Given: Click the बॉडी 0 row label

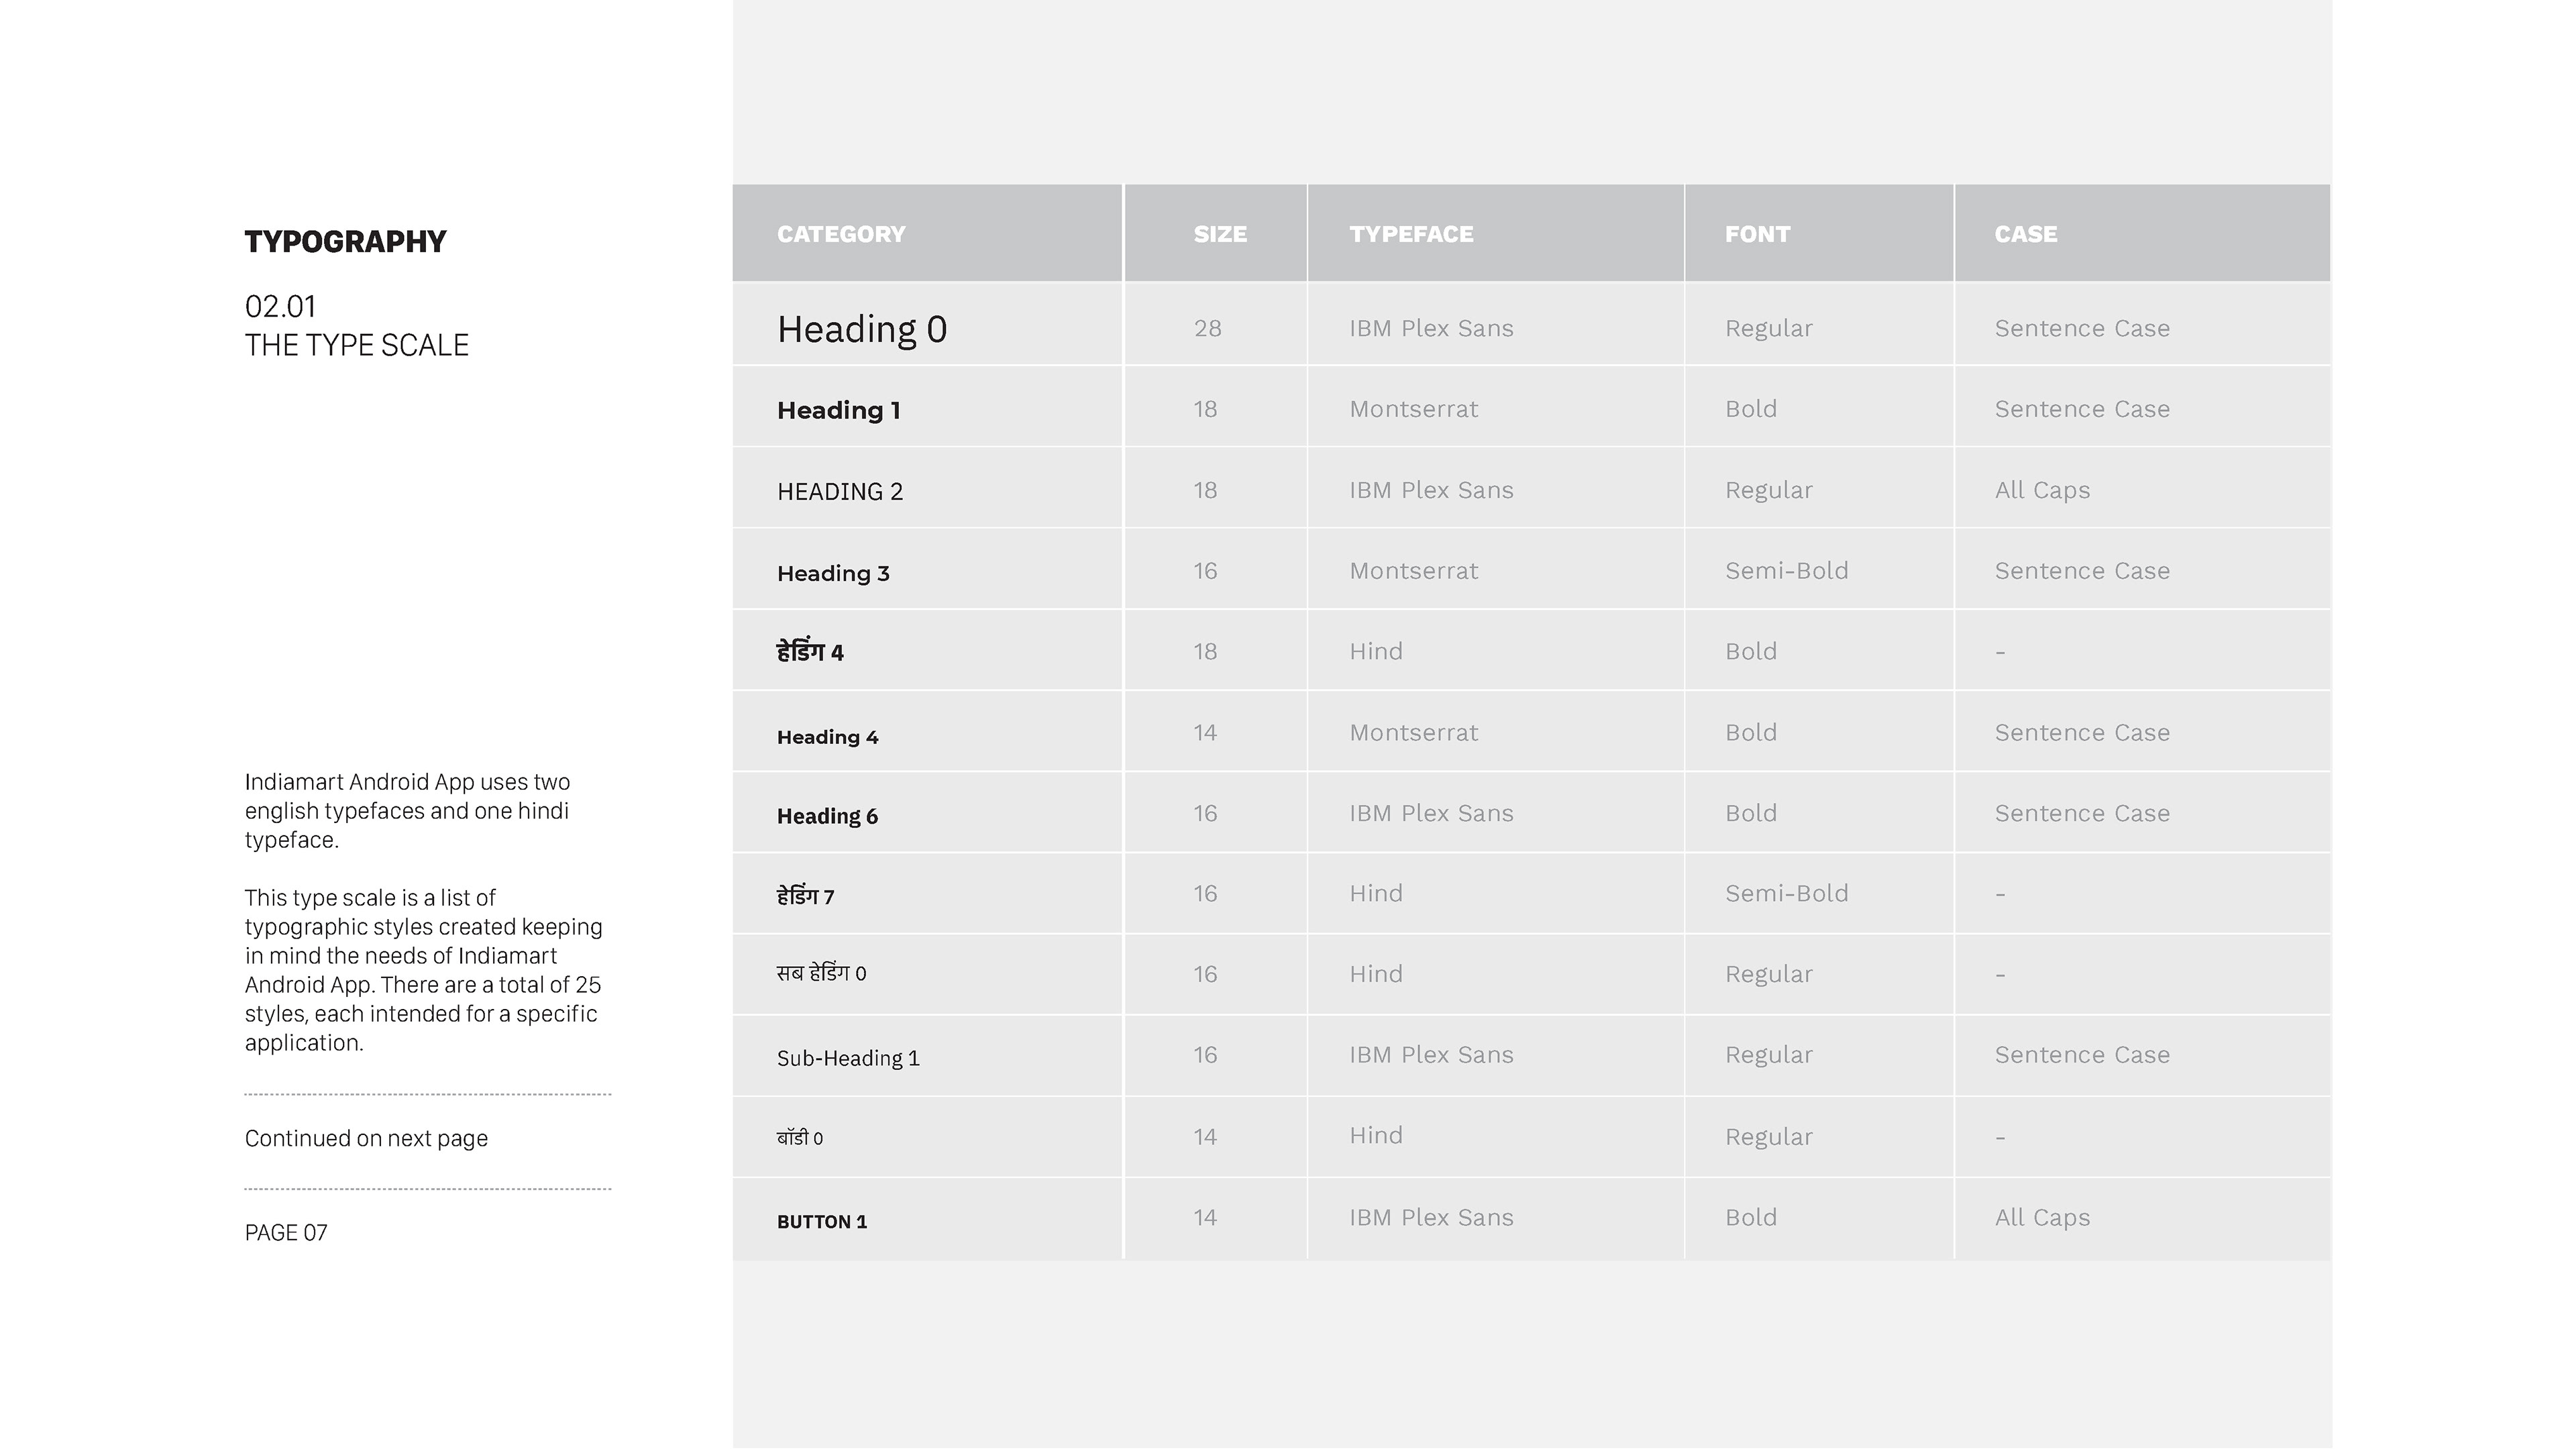Looking at the screenshot, I should (799, 1138).
